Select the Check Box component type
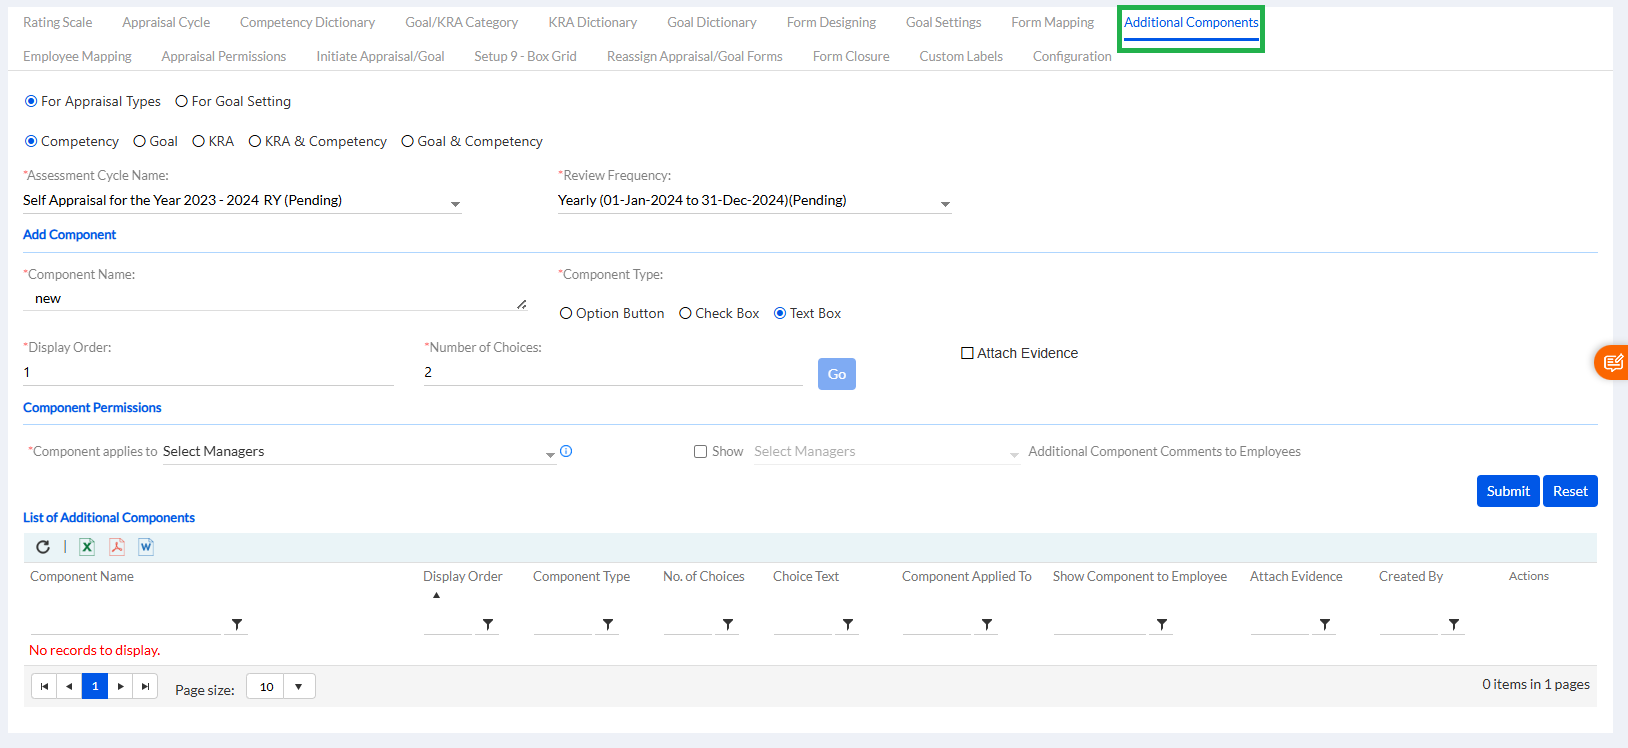 686,314
